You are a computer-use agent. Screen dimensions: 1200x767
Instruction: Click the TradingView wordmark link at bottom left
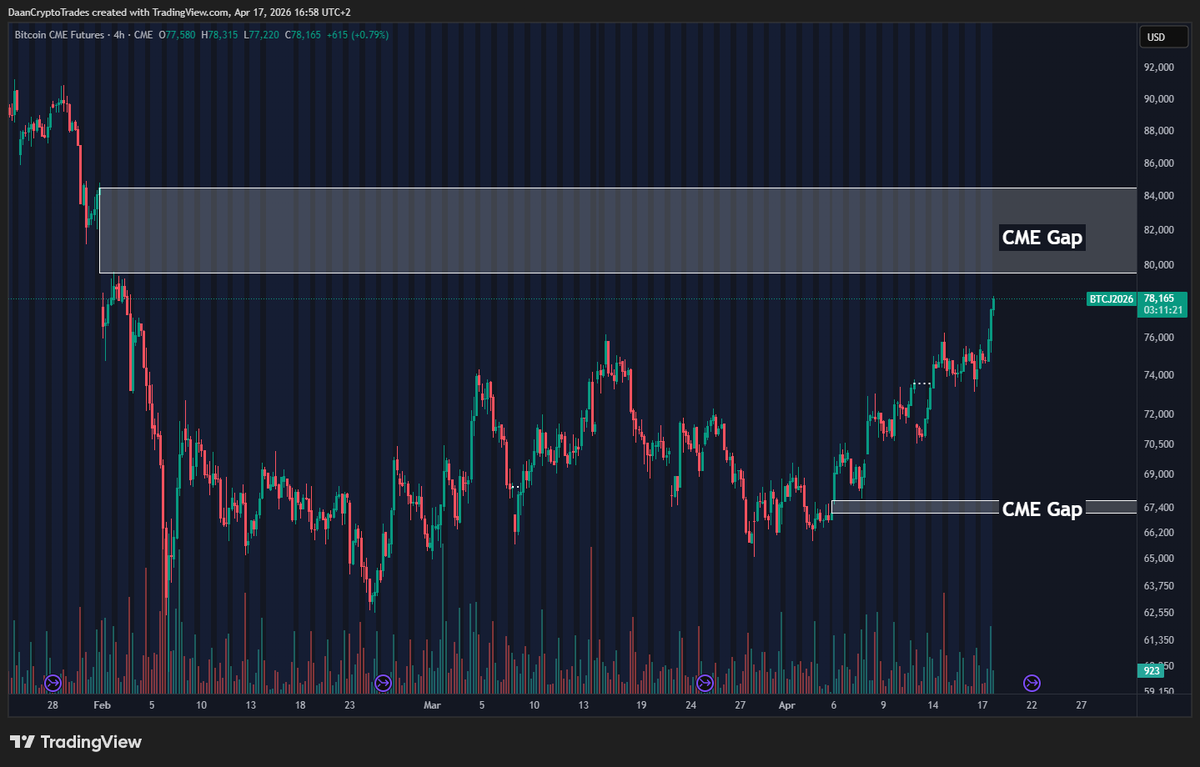click(90, 743)
